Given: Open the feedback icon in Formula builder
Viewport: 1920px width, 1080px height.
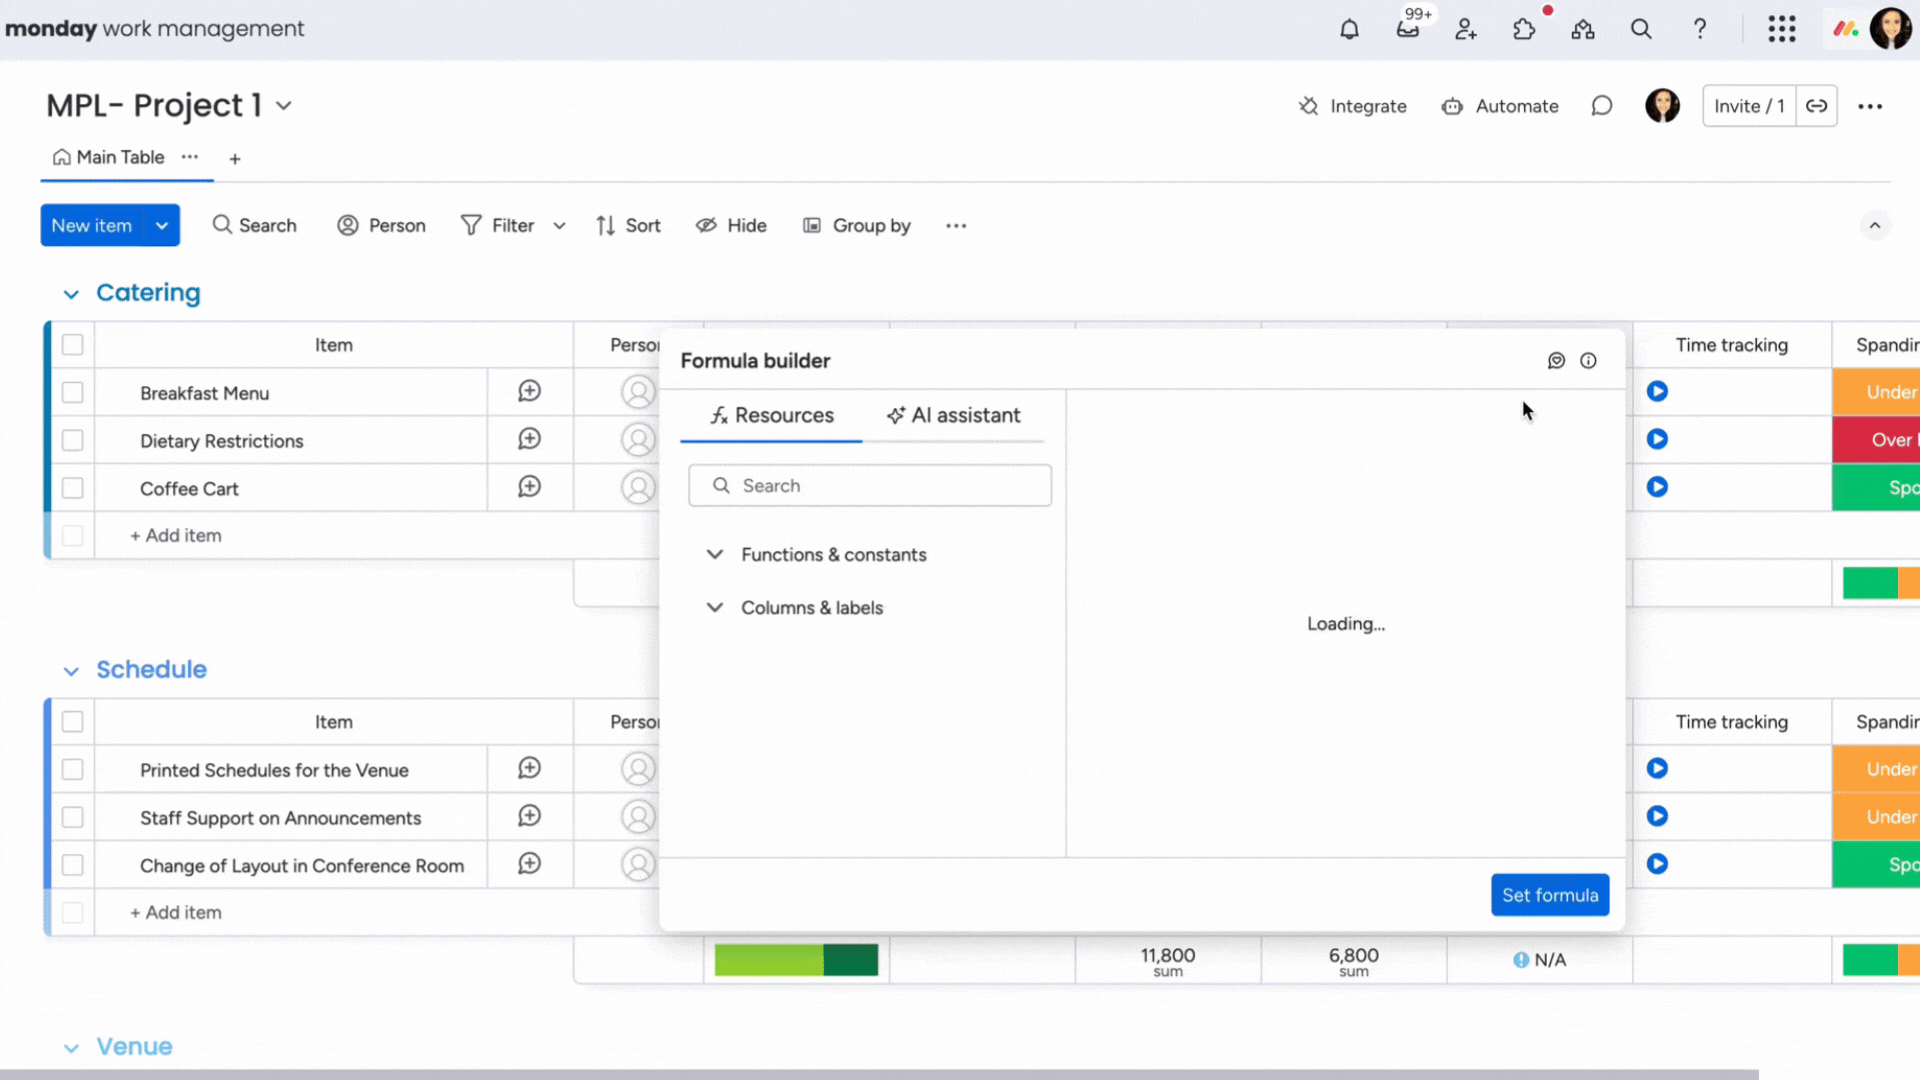Looking at the screenshot, I should point(1556,360).
